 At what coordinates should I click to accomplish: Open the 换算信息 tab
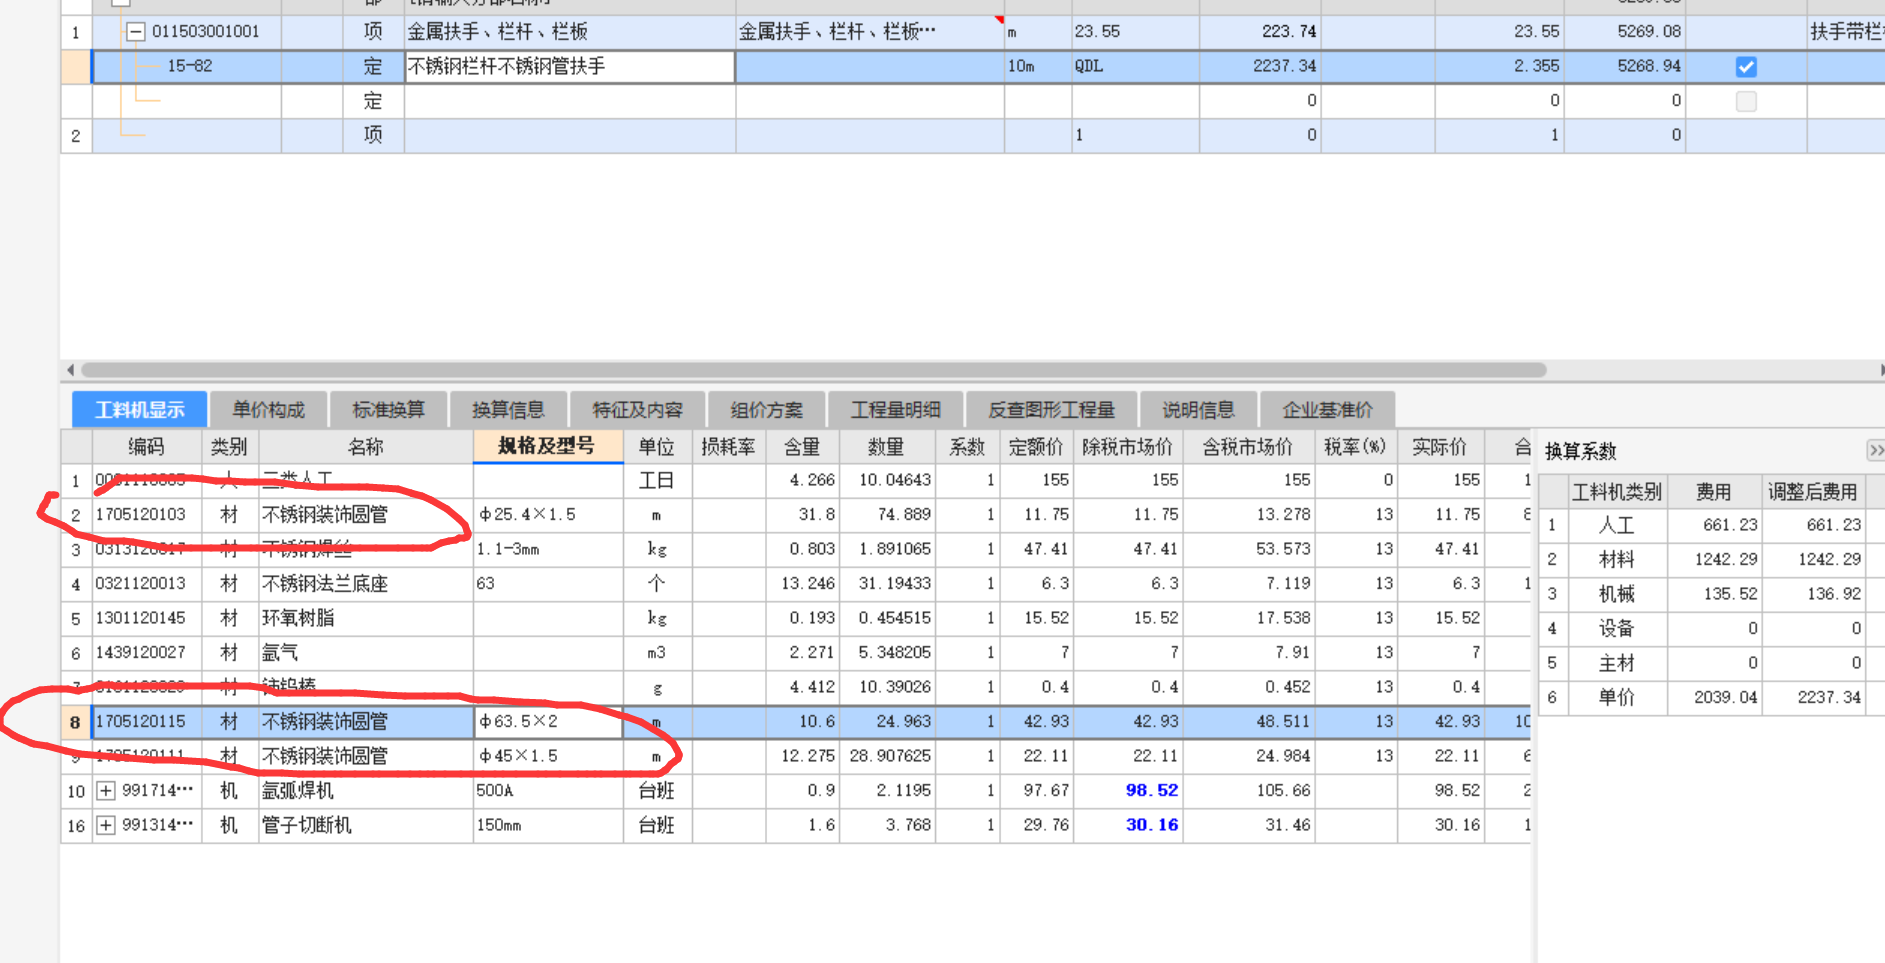point(509,410)
